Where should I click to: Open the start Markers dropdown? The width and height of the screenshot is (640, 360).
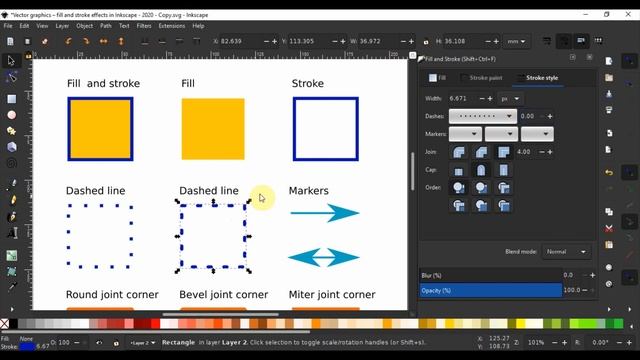point(465,134)
